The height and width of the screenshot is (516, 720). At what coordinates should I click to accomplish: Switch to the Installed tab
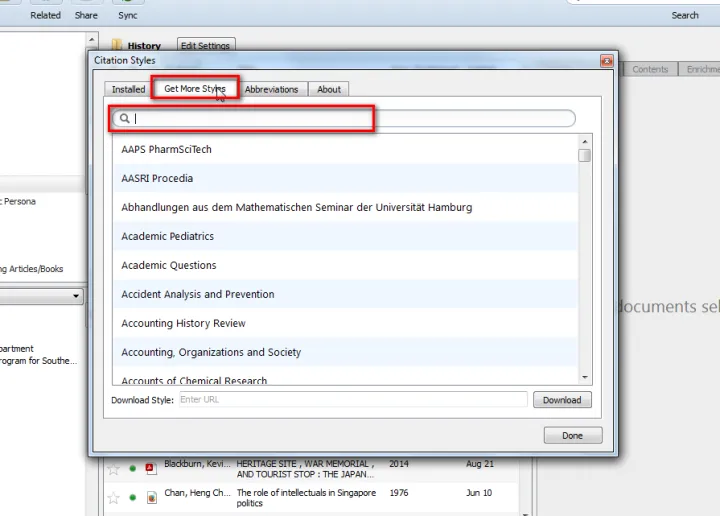click(128, 89)
